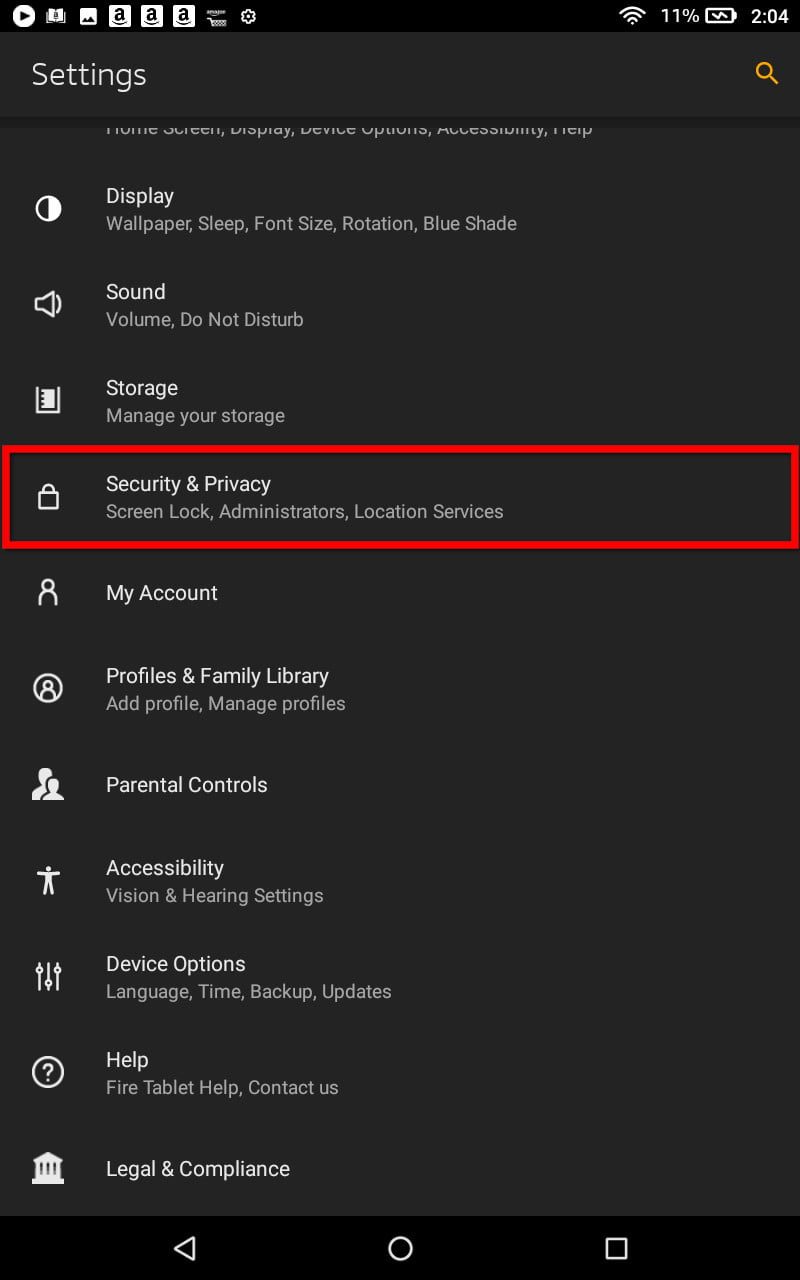Tap the Security & Privacy lock icon

click(48, 497)
